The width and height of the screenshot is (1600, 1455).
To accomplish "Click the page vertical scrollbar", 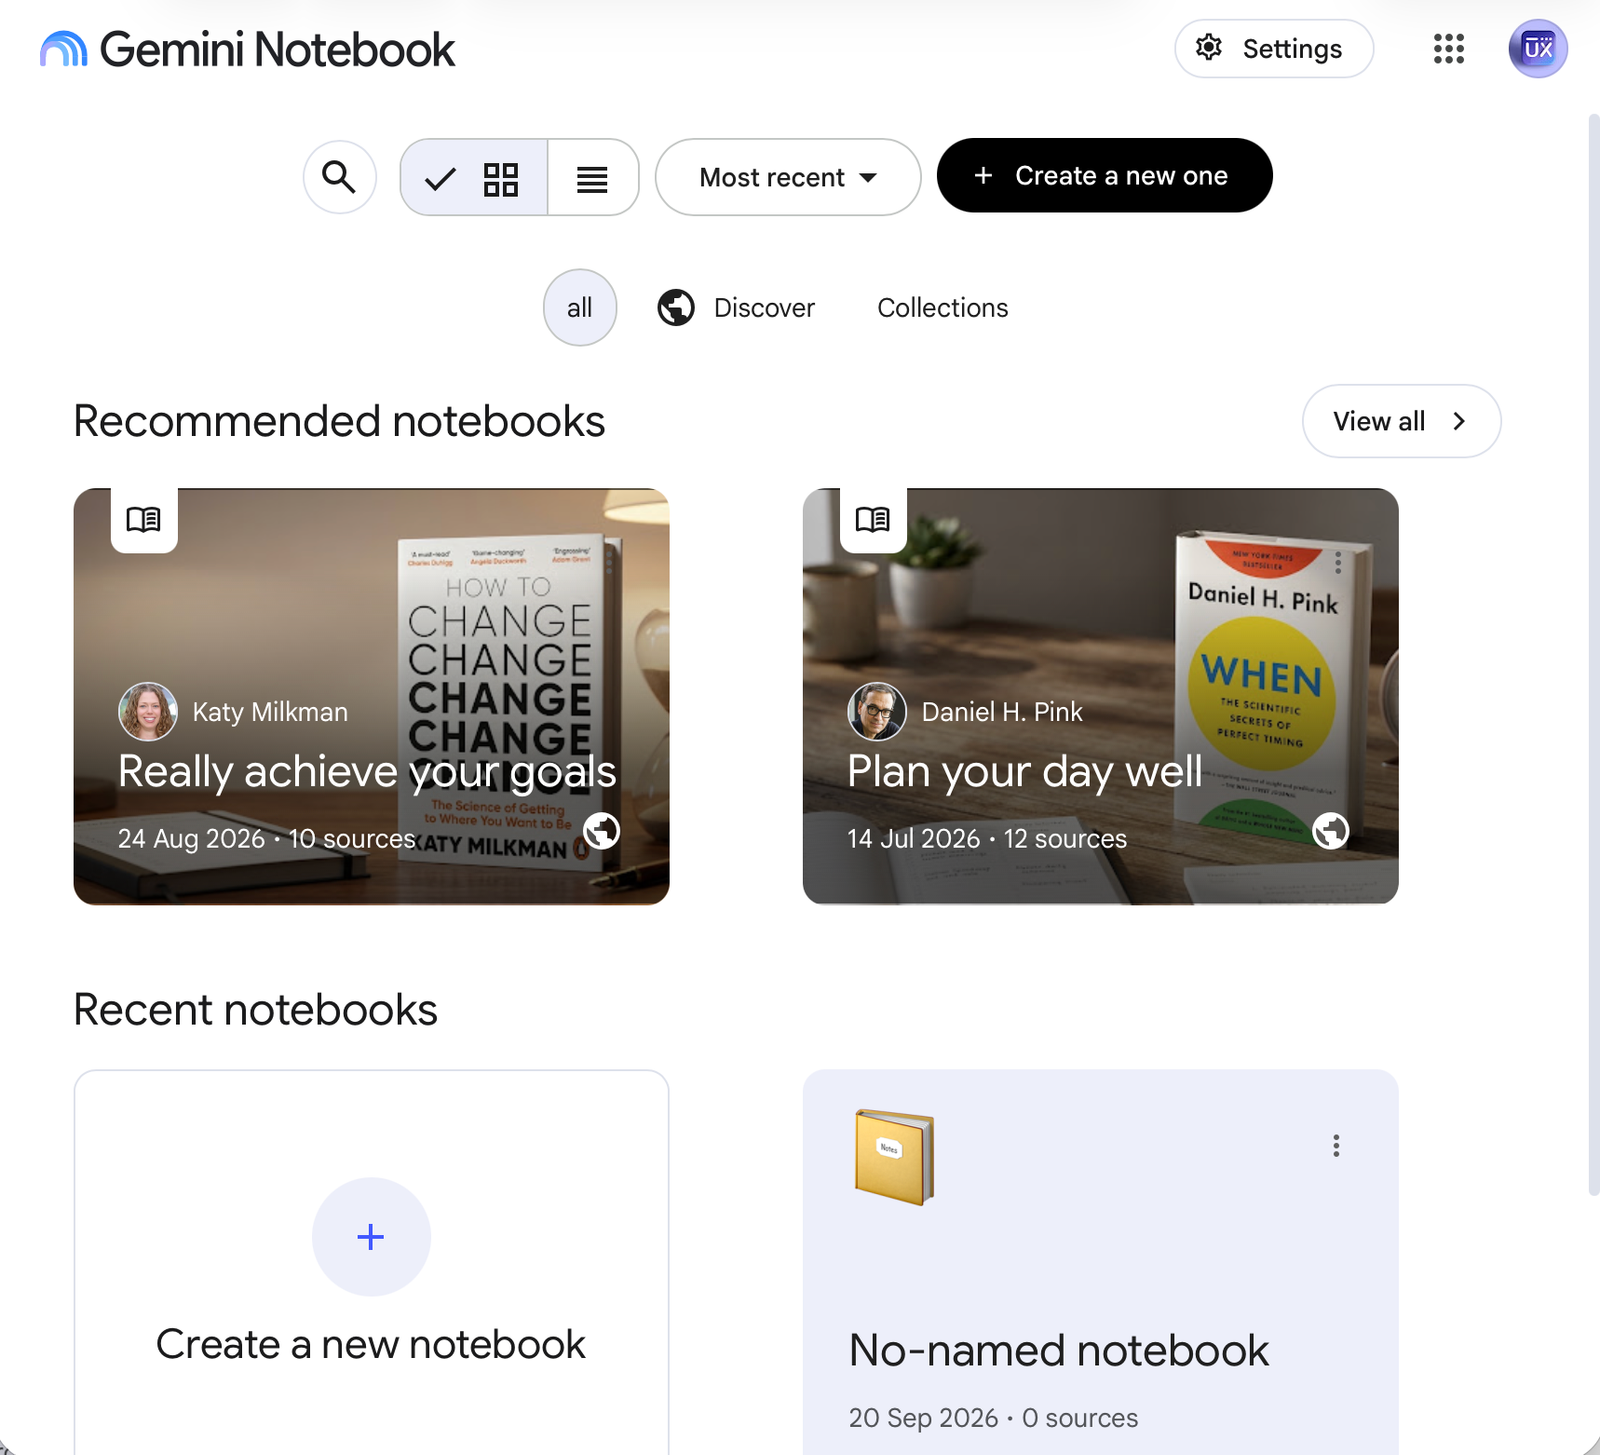I will point(1593,655).
